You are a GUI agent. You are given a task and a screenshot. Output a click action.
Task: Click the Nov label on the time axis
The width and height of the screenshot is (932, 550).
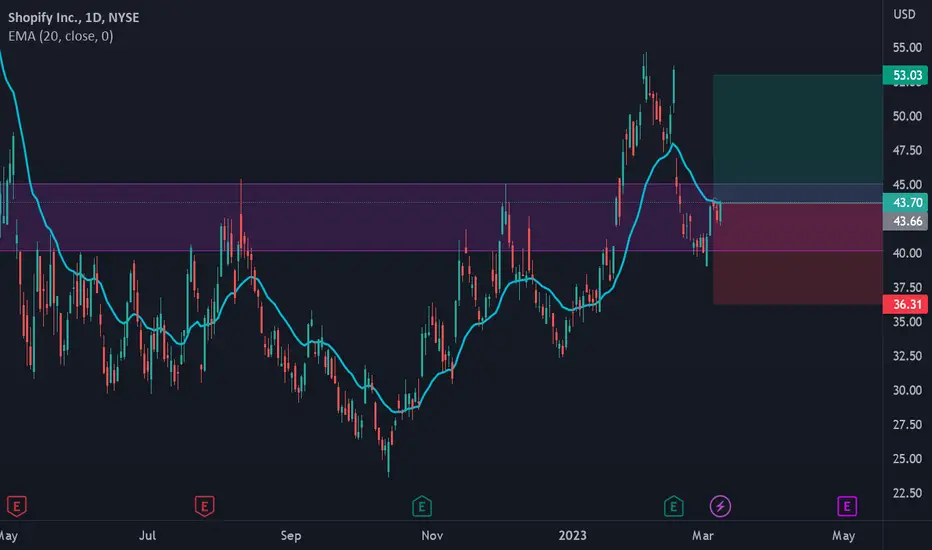(432, 536)
